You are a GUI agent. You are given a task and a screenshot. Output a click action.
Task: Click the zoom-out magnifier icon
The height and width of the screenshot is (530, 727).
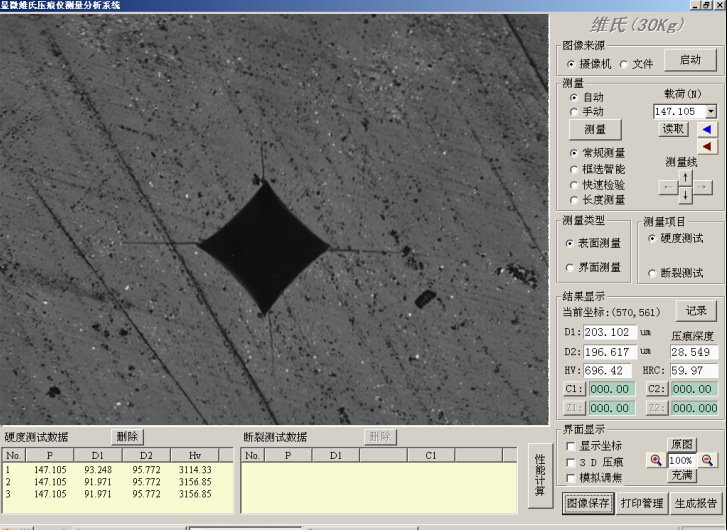pyautogui.click(x=707, y=460)
